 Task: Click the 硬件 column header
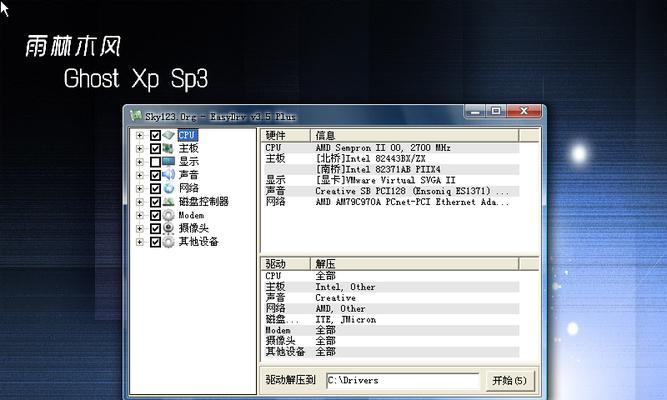coord(285,136)
